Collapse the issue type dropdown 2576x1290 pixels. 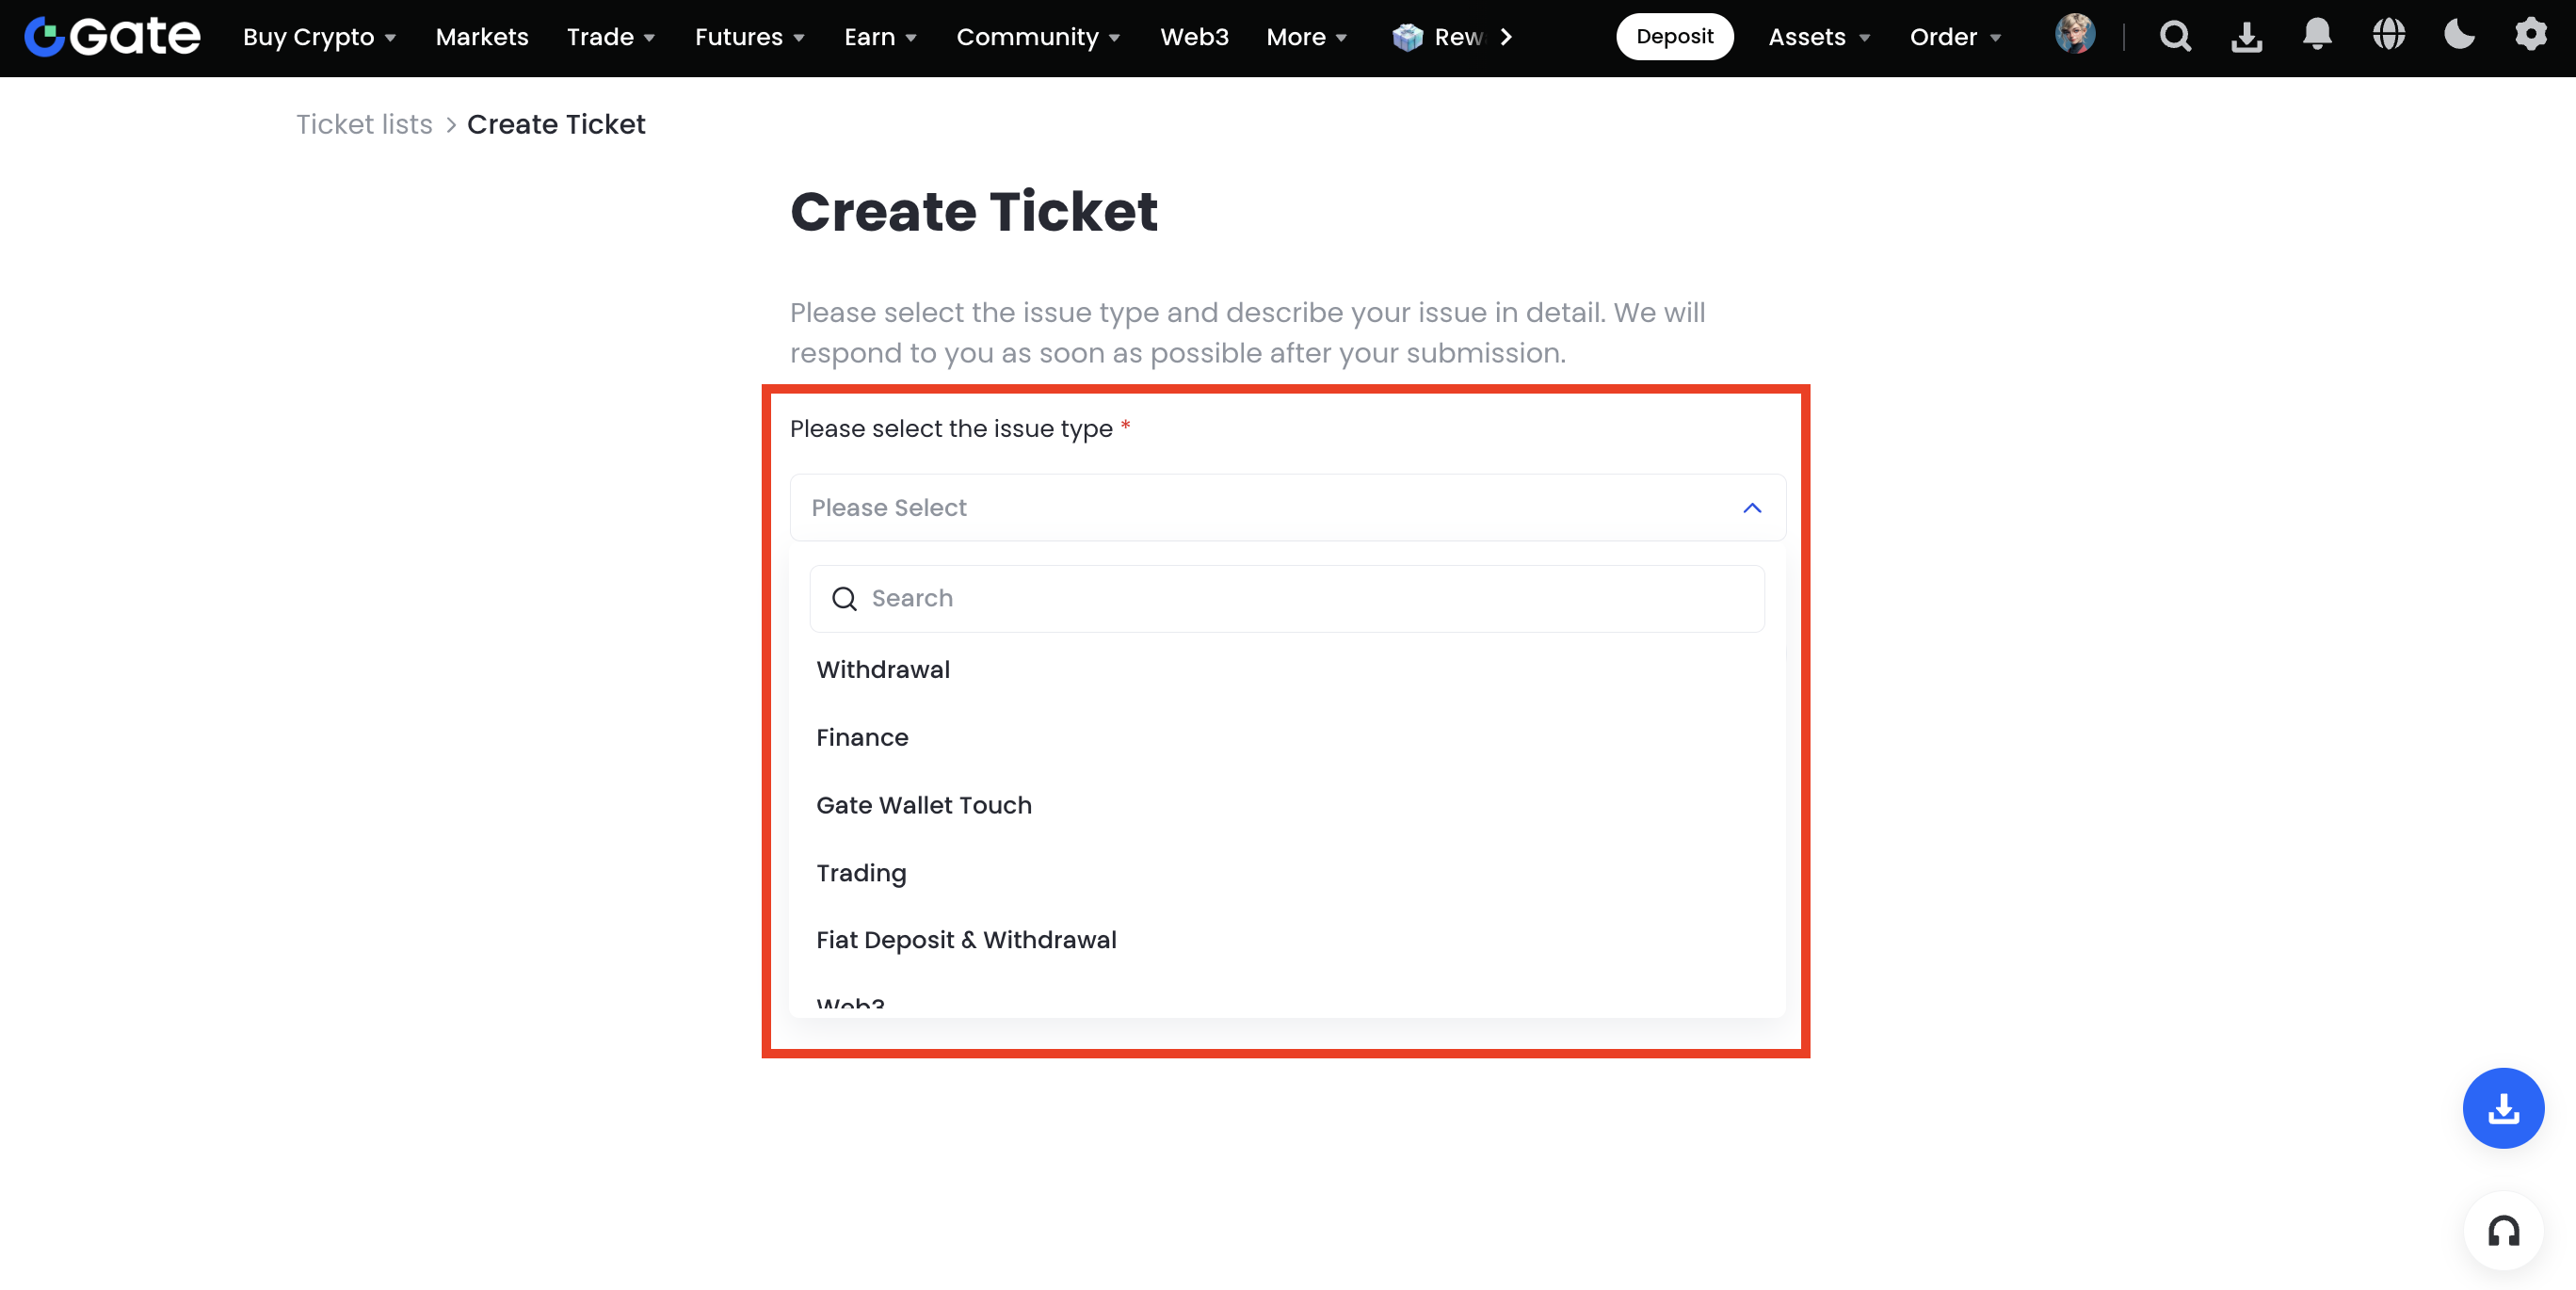pyautogui.click(x=1752, y=508)
